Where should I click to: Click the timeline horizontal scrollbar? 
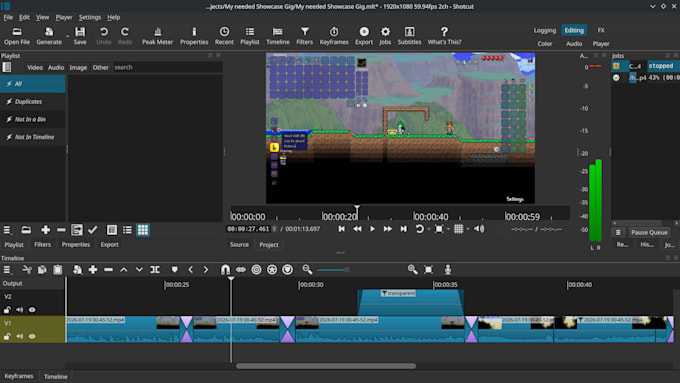click(326, 366)
